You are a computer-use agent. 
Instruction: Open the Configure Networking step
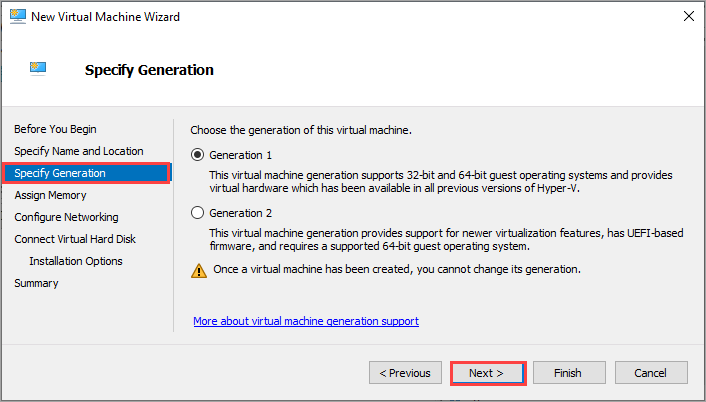[66, 217]
